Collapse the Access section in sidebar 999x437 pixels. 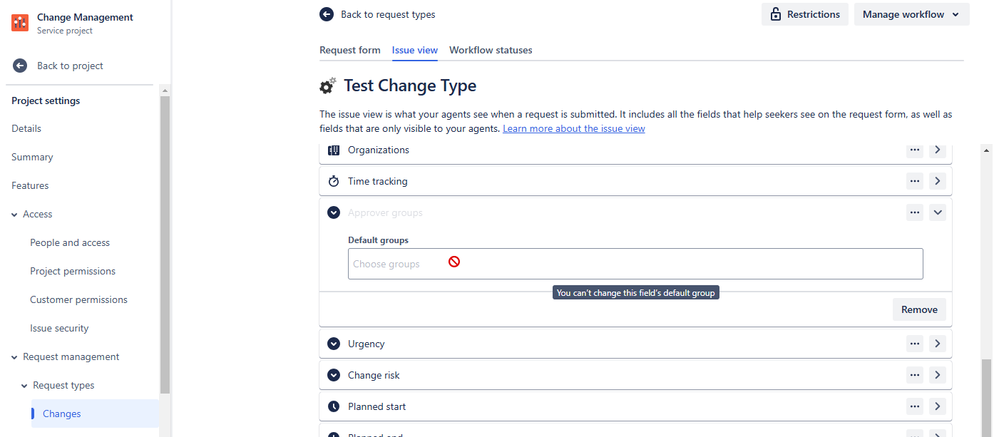pyautogui.click(x=15, y=214)
